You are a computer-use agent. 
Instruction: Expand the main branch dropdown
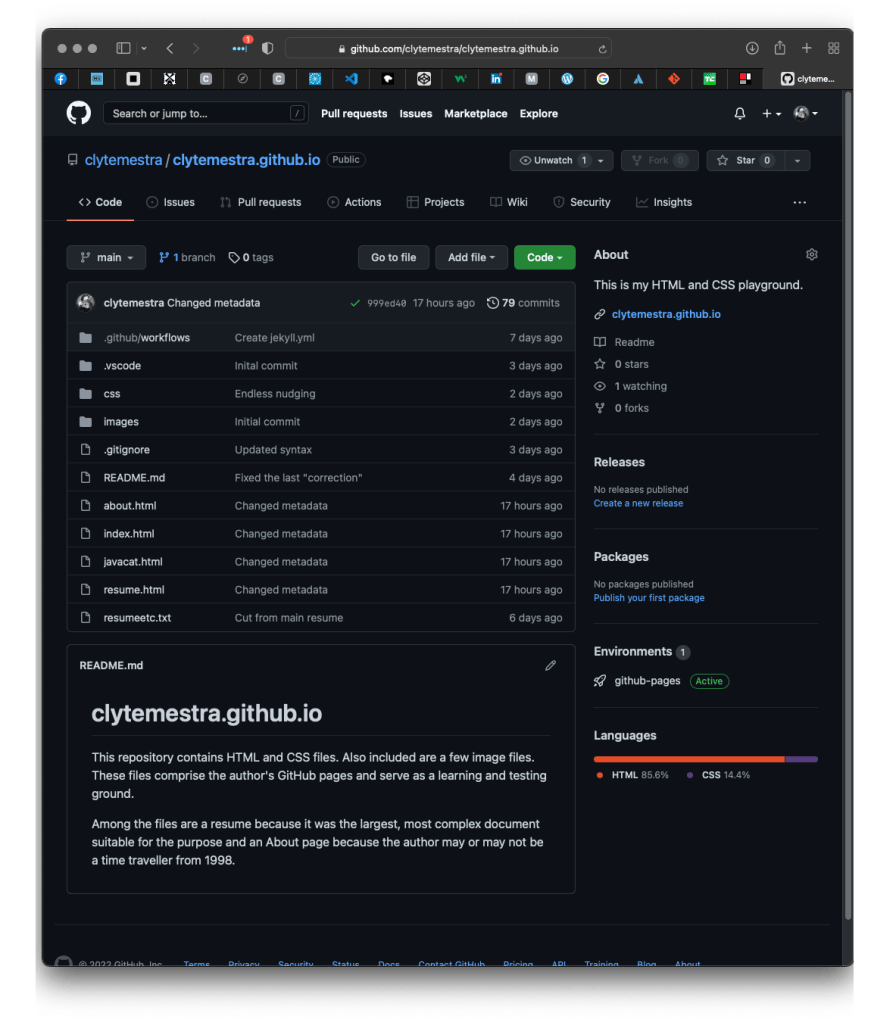106,258
